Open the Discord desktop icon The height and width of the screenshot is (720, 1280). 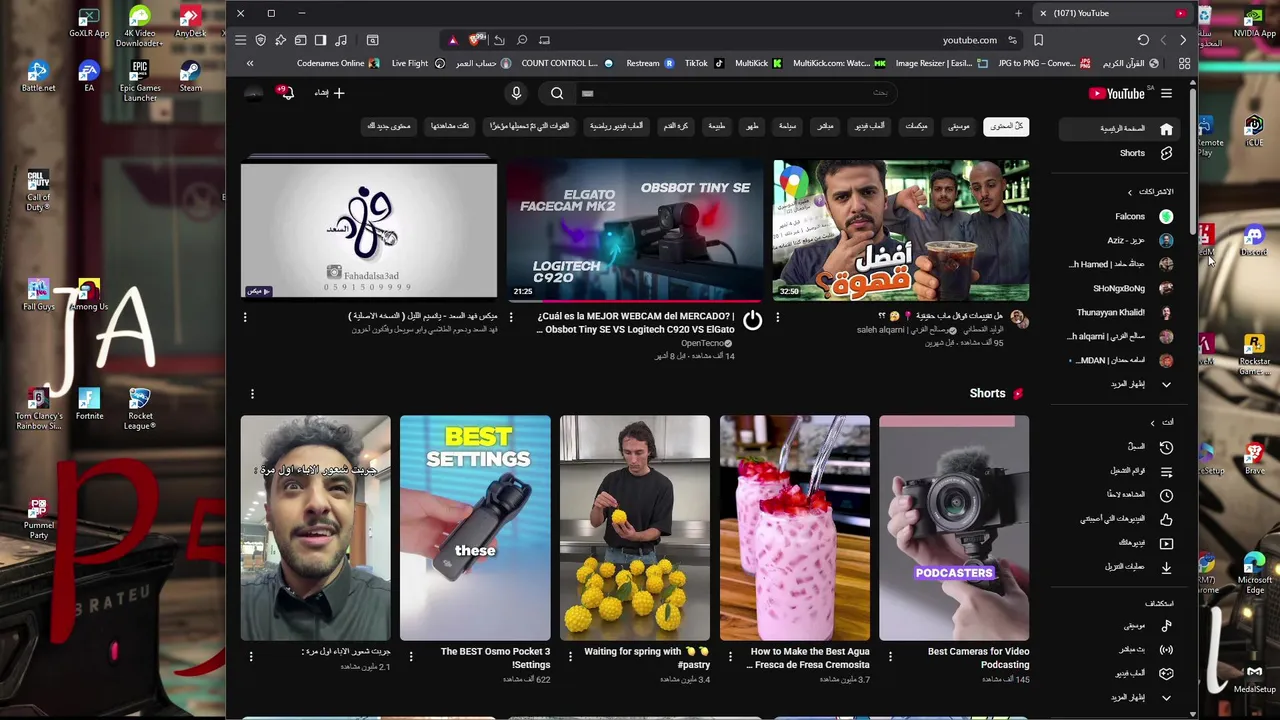point(1254,241)
